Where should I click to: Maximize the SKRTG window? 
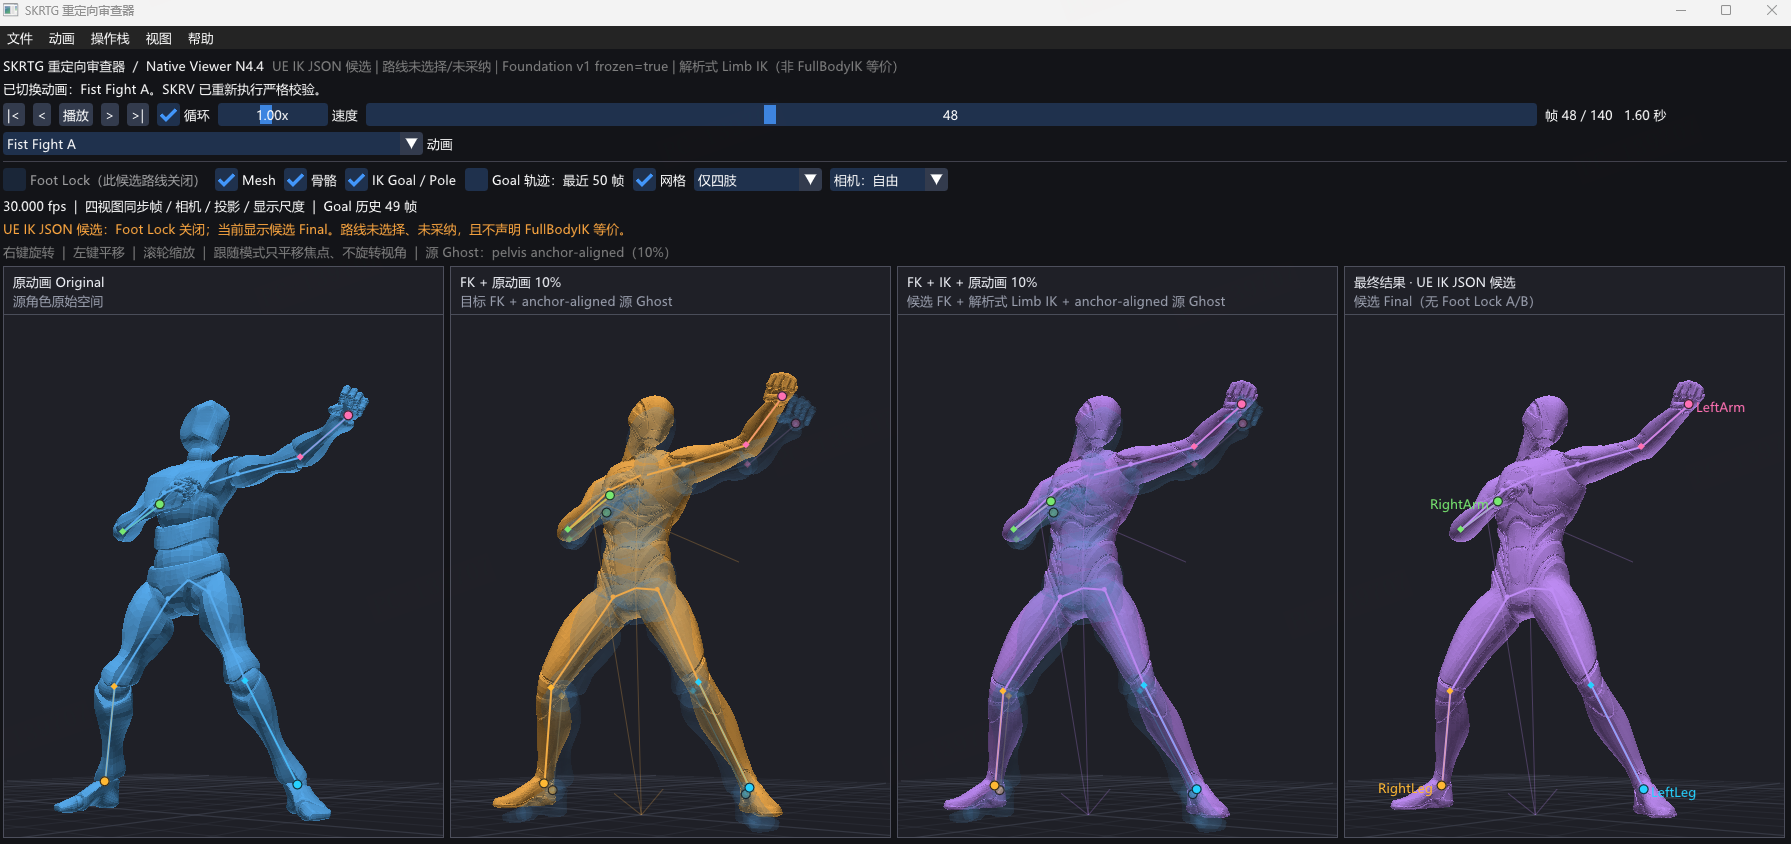pos(1726,10)
